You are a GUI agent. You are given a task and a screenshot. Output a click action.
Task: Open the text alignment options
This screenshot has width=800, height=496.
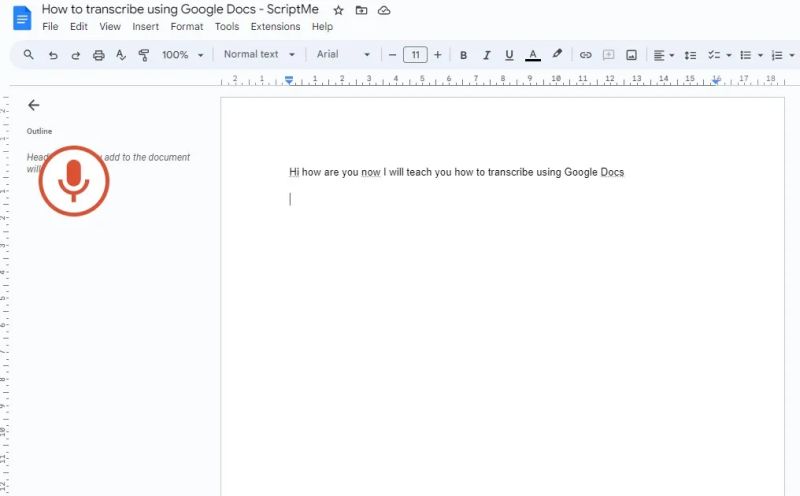[664, 55]
